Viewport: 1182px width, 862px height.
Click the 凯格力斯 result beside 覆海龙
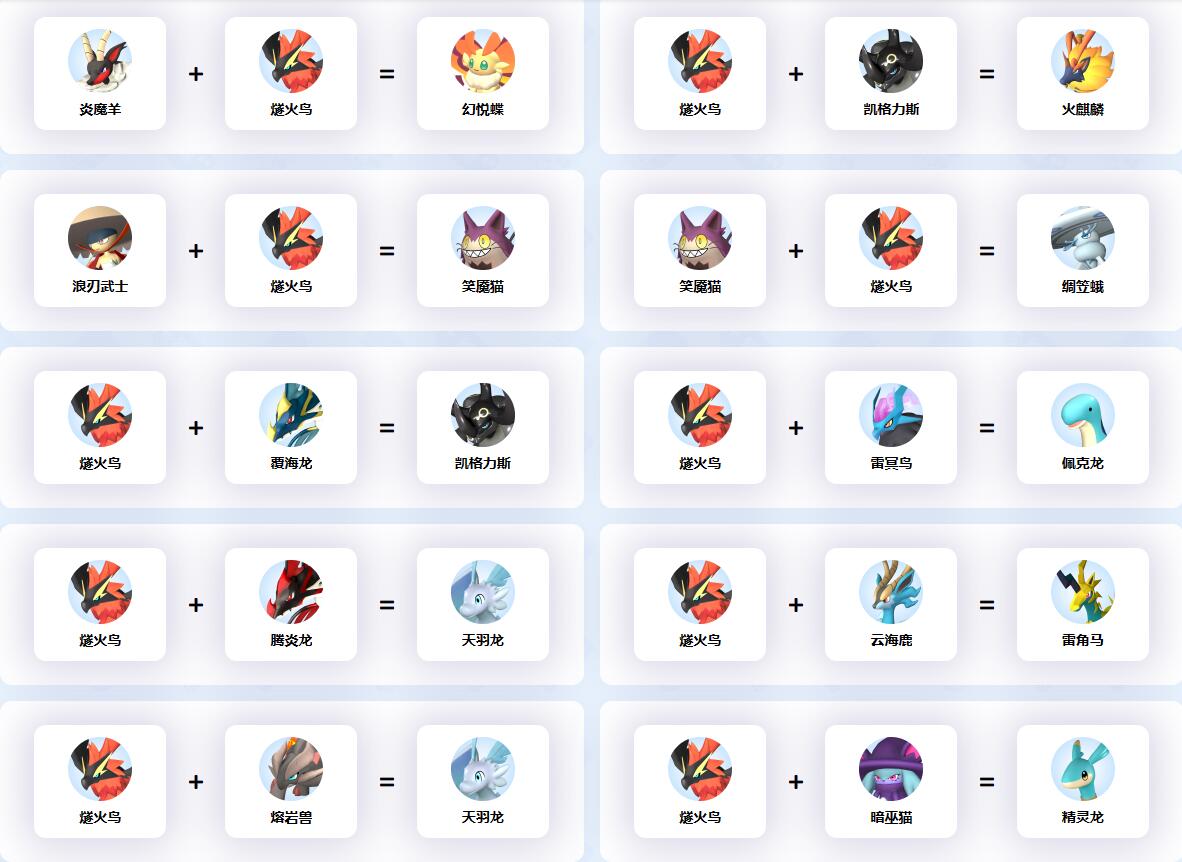coord(482,428)
